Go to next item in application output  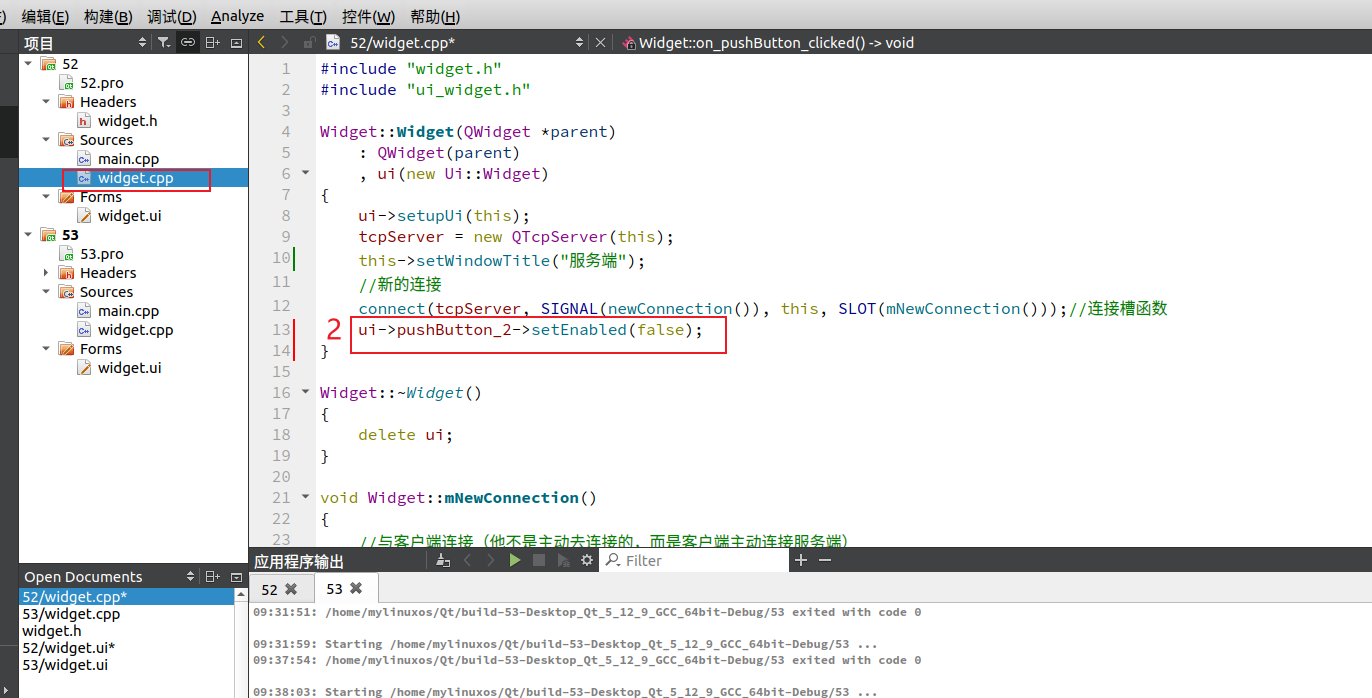click(491, 561)
